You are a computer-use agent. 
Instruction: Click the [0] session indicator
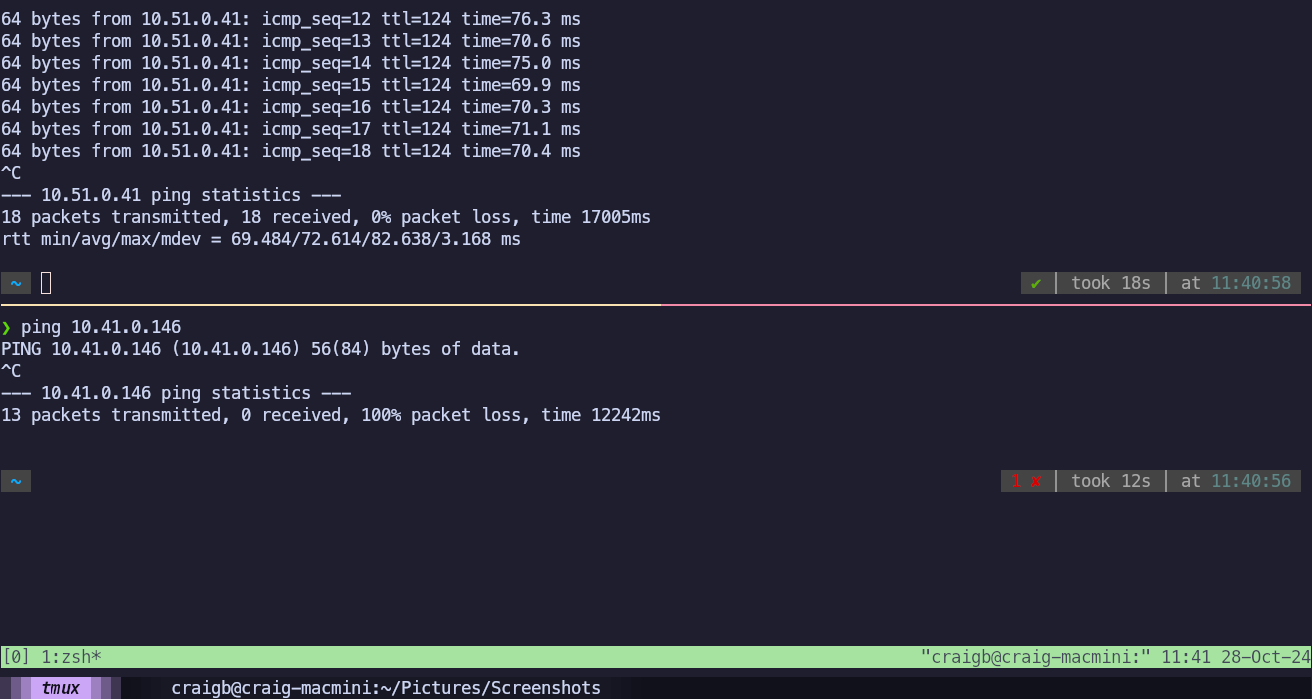click(16, 657)
